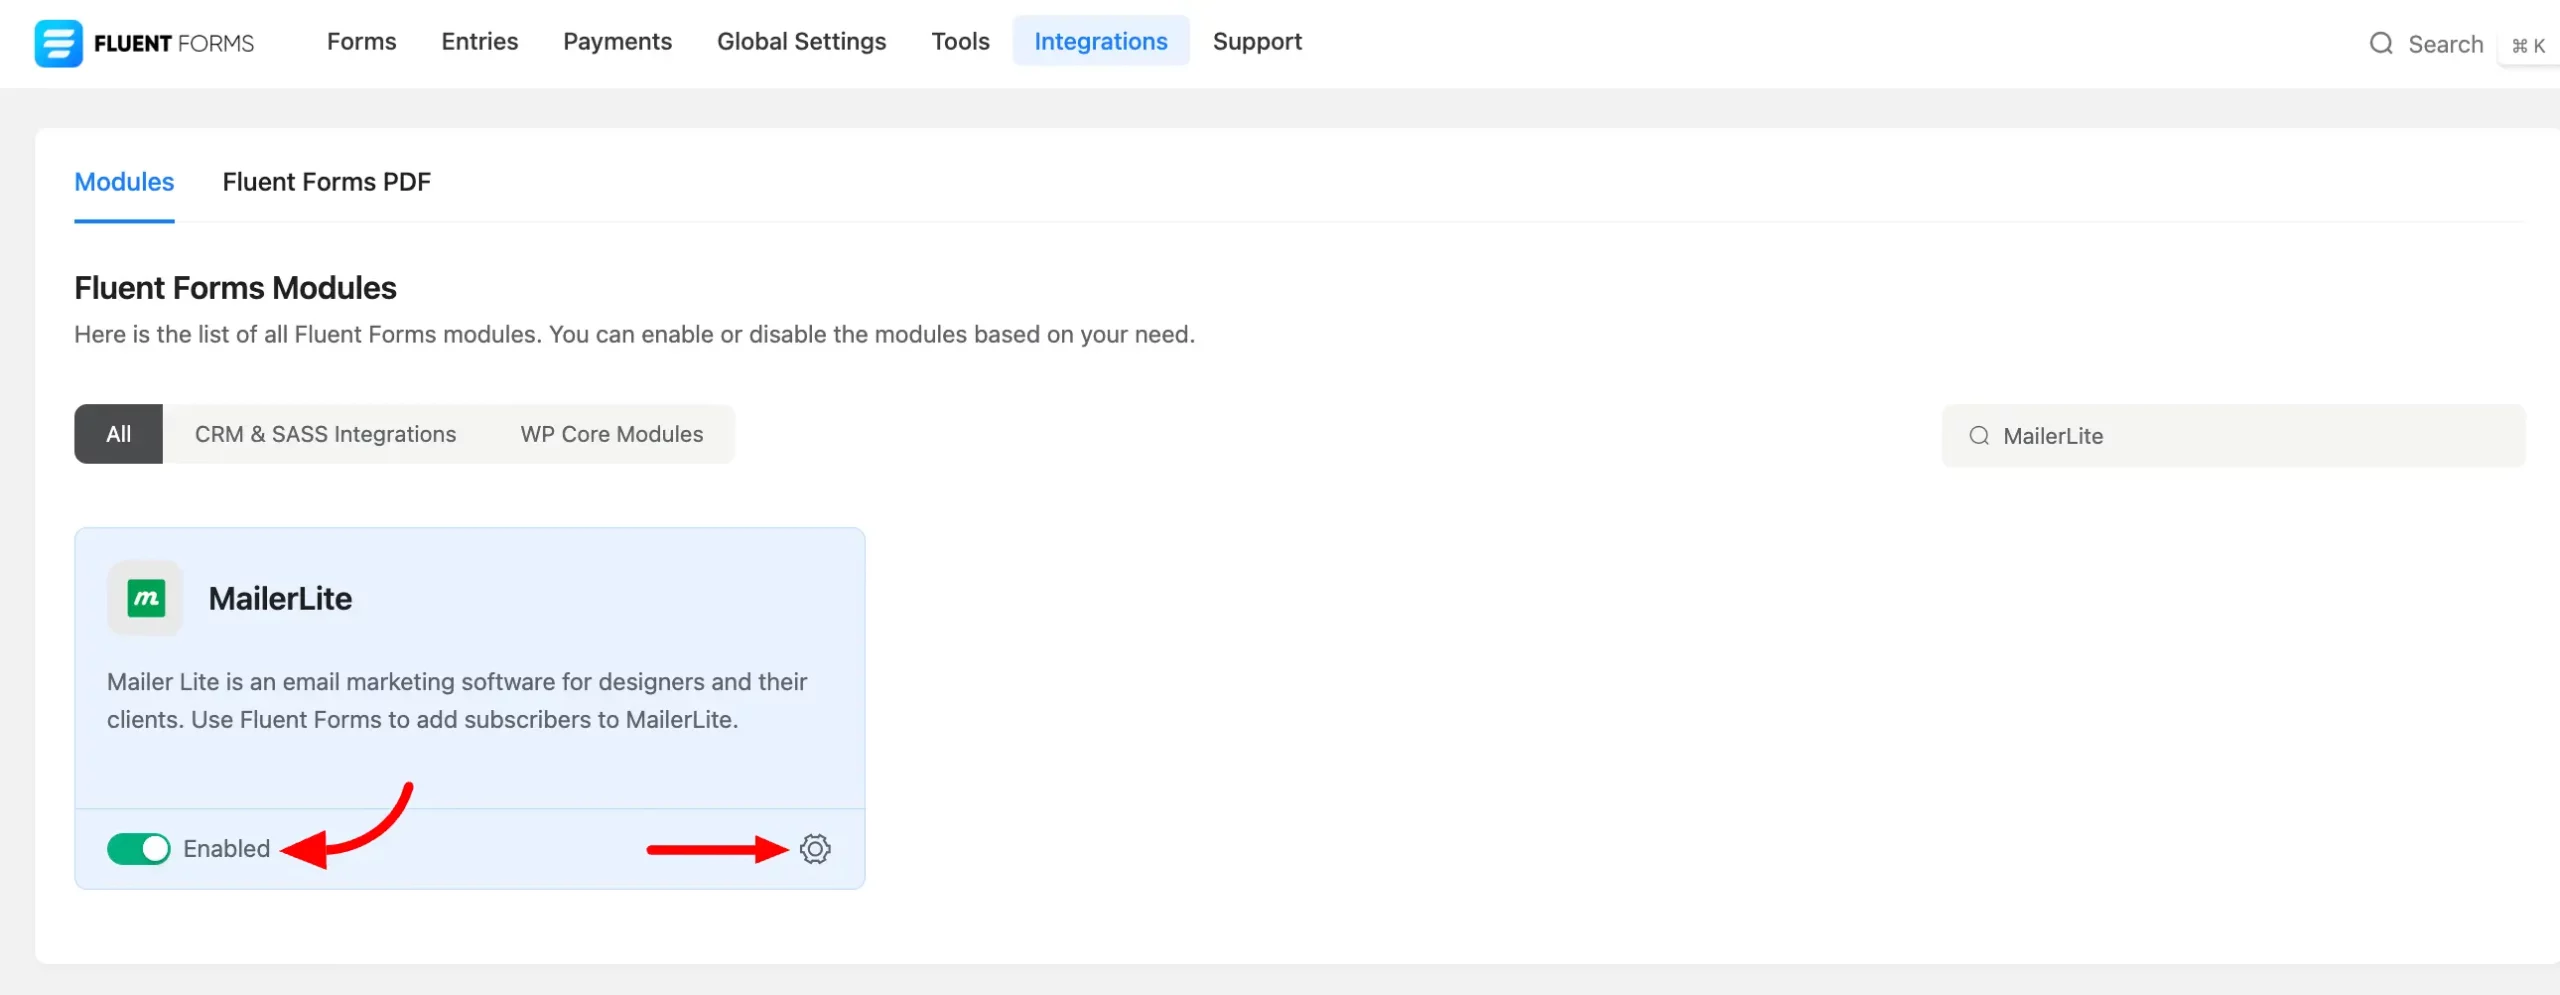Open the Support page
The image size is (2560, 995).
click(1257, 42)
